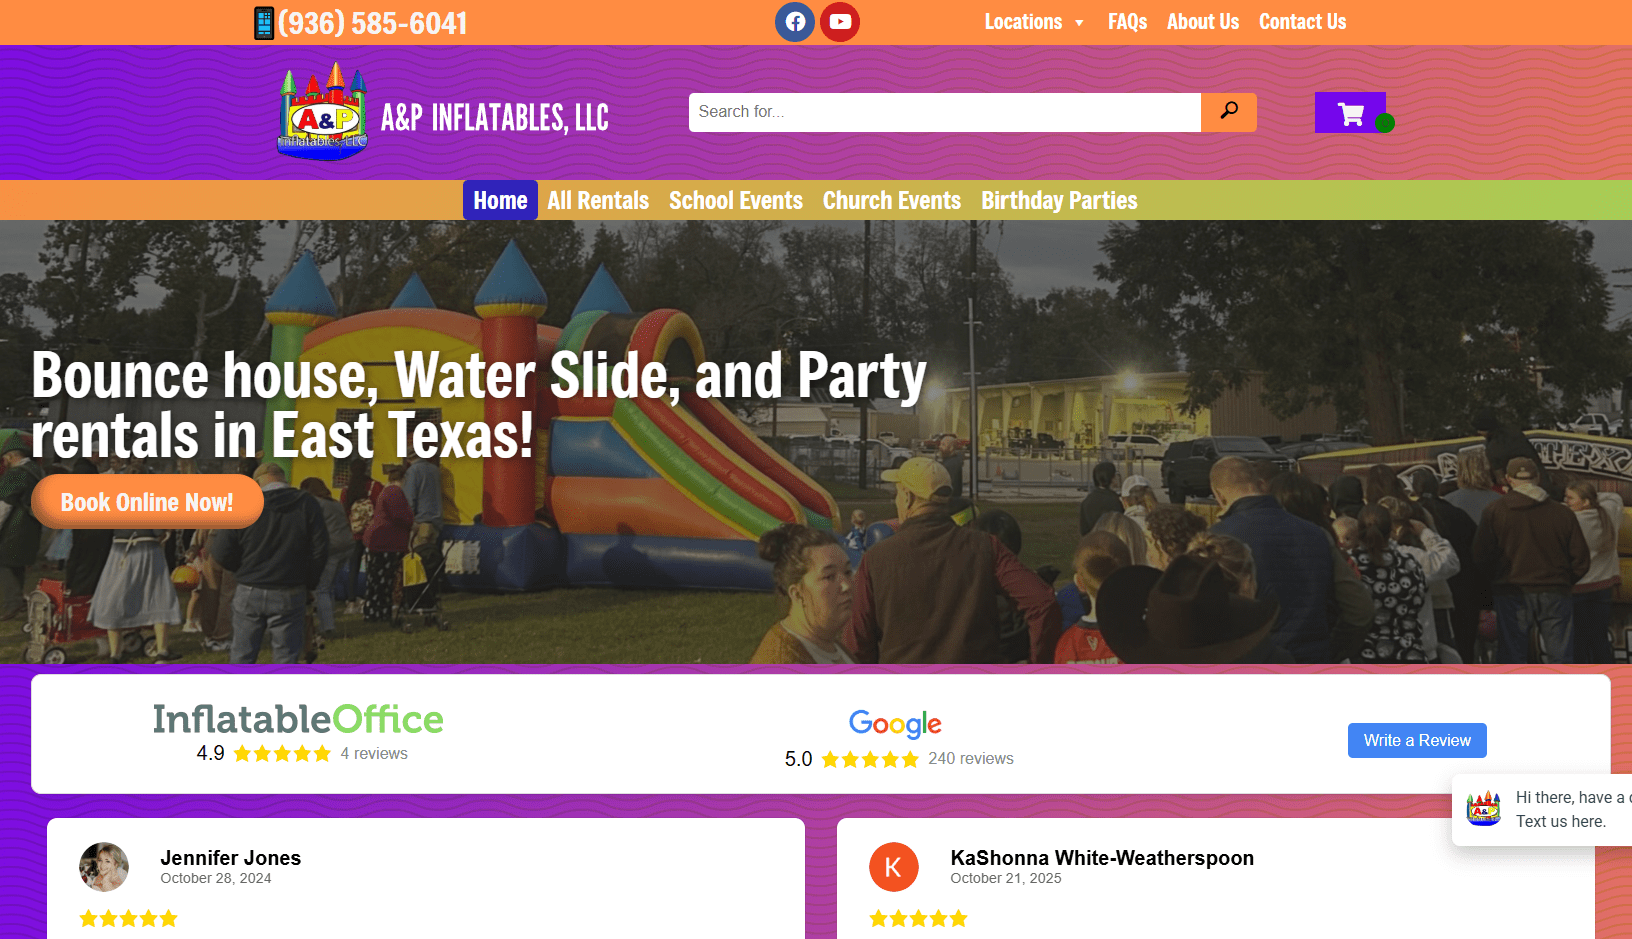Click the A&P Inflatables castle logo
This screenshot has height=939, width=1632.
(323, 111)
